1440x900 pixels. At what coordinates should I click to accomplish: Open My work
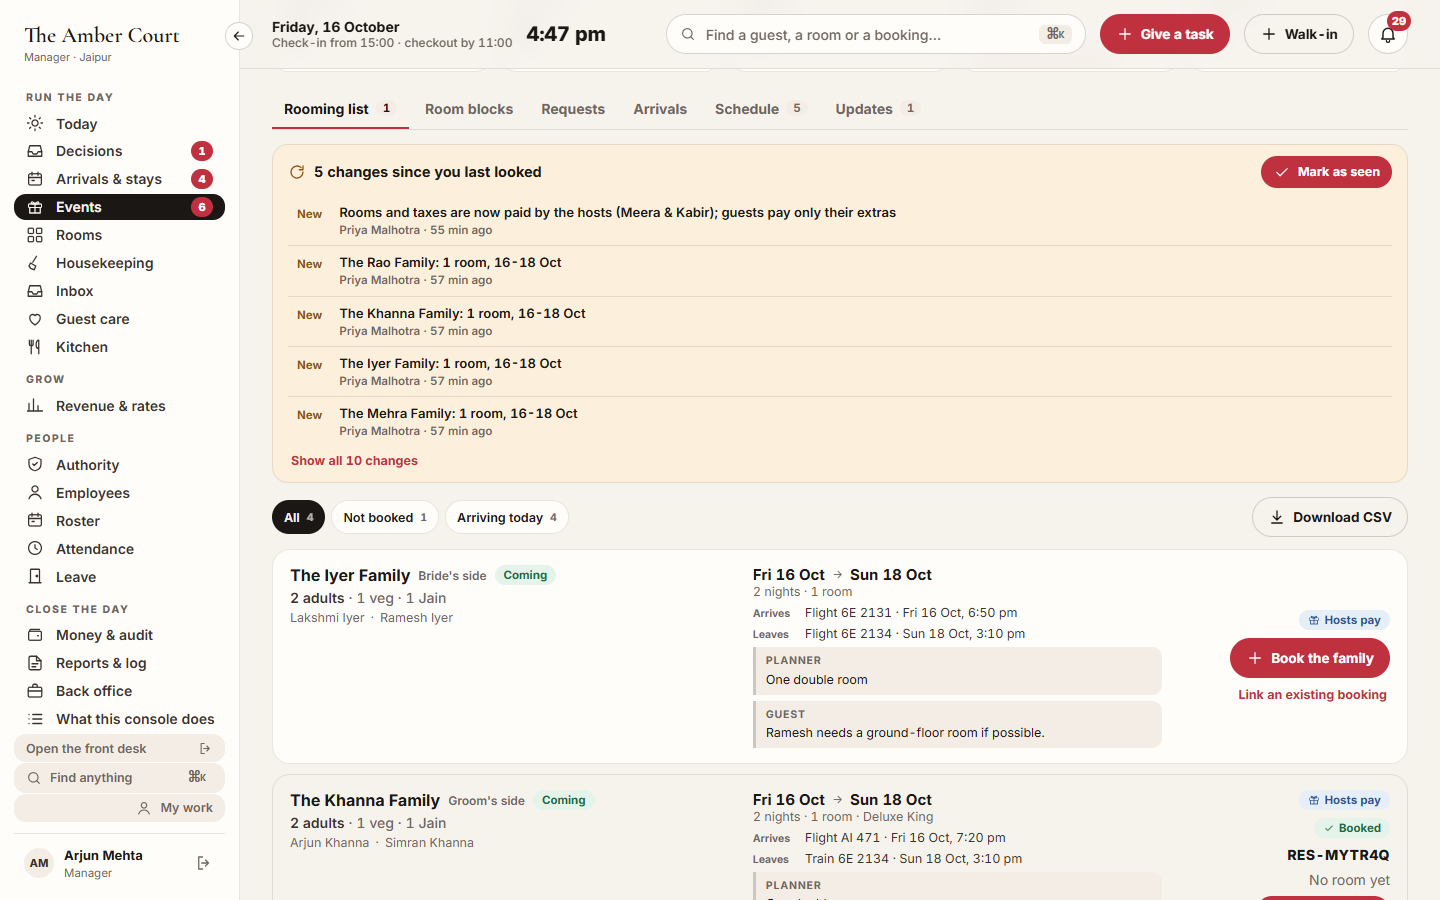point(119,808)
